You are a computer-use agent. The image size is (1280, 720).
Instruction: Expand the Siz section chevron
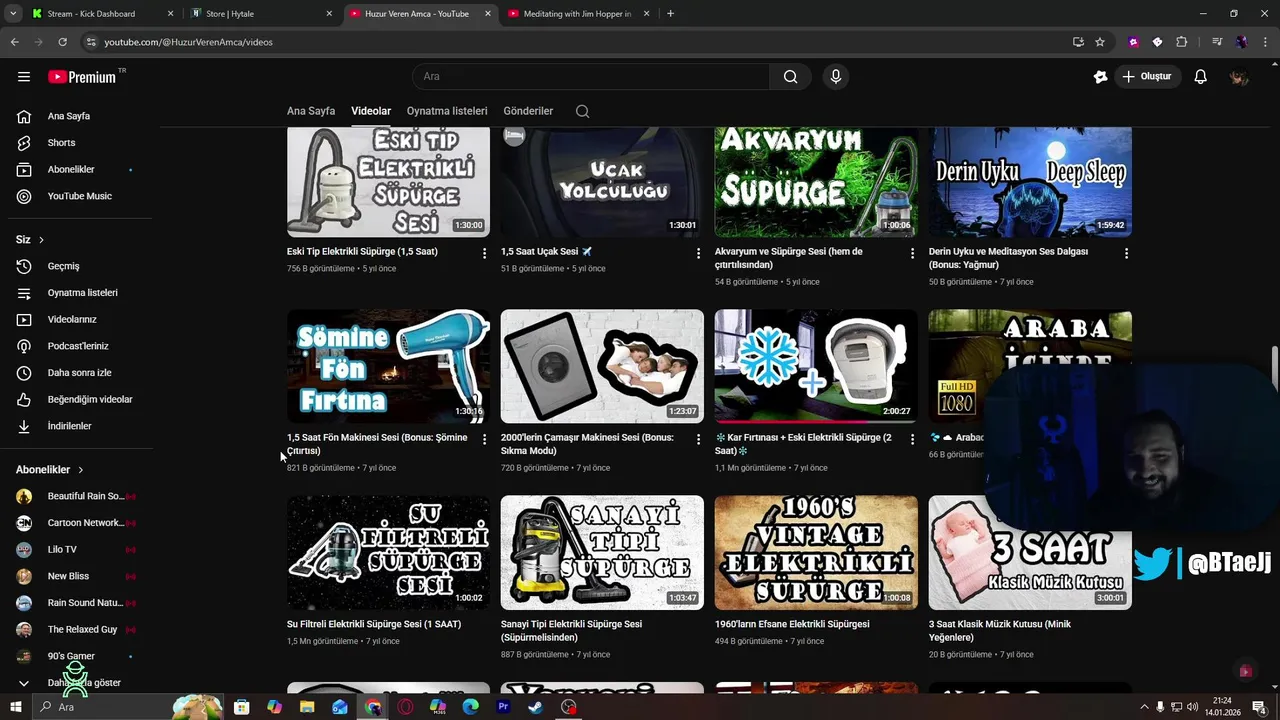[x=41, y=240]
